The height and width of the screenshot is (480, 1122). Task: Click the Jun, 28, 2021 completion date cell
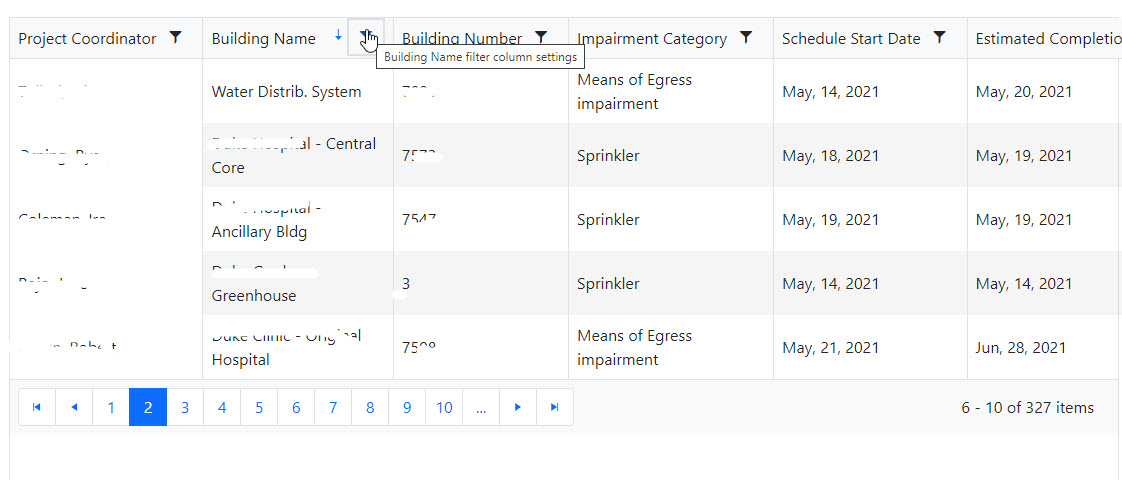1023,348
